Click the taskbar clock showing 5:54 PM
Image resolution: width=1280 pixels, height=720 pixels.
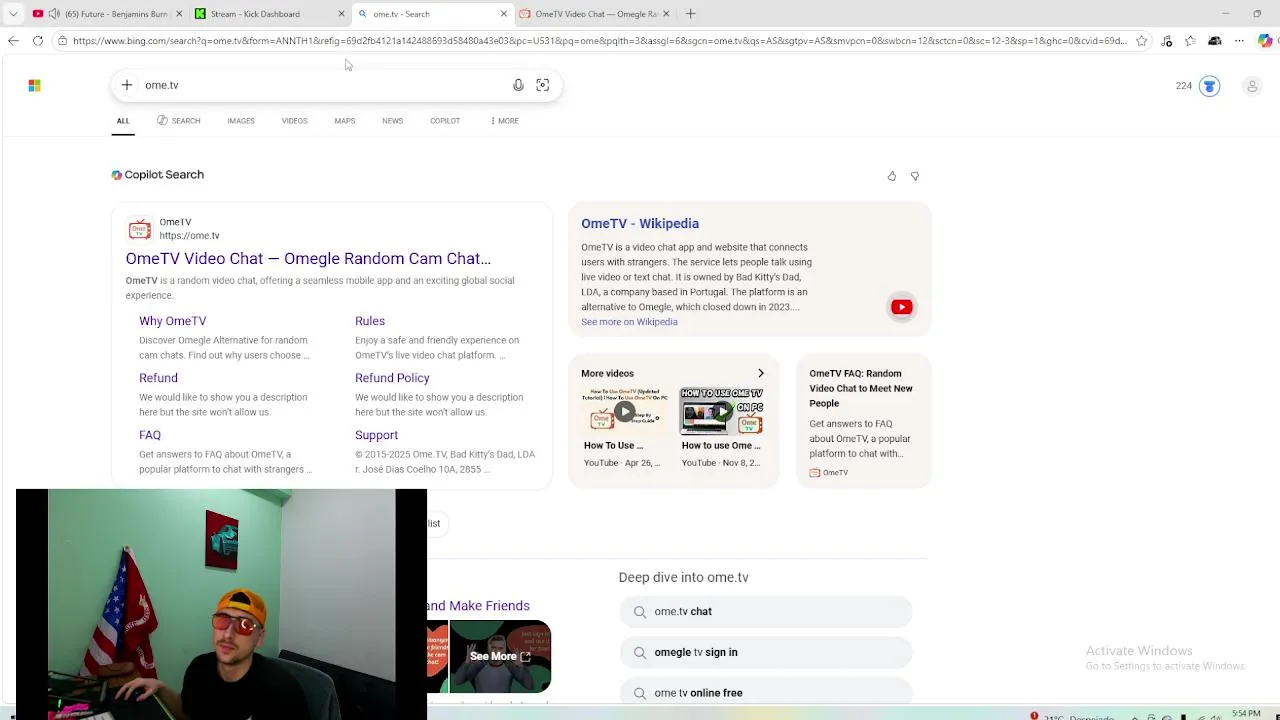point(1246,714)
